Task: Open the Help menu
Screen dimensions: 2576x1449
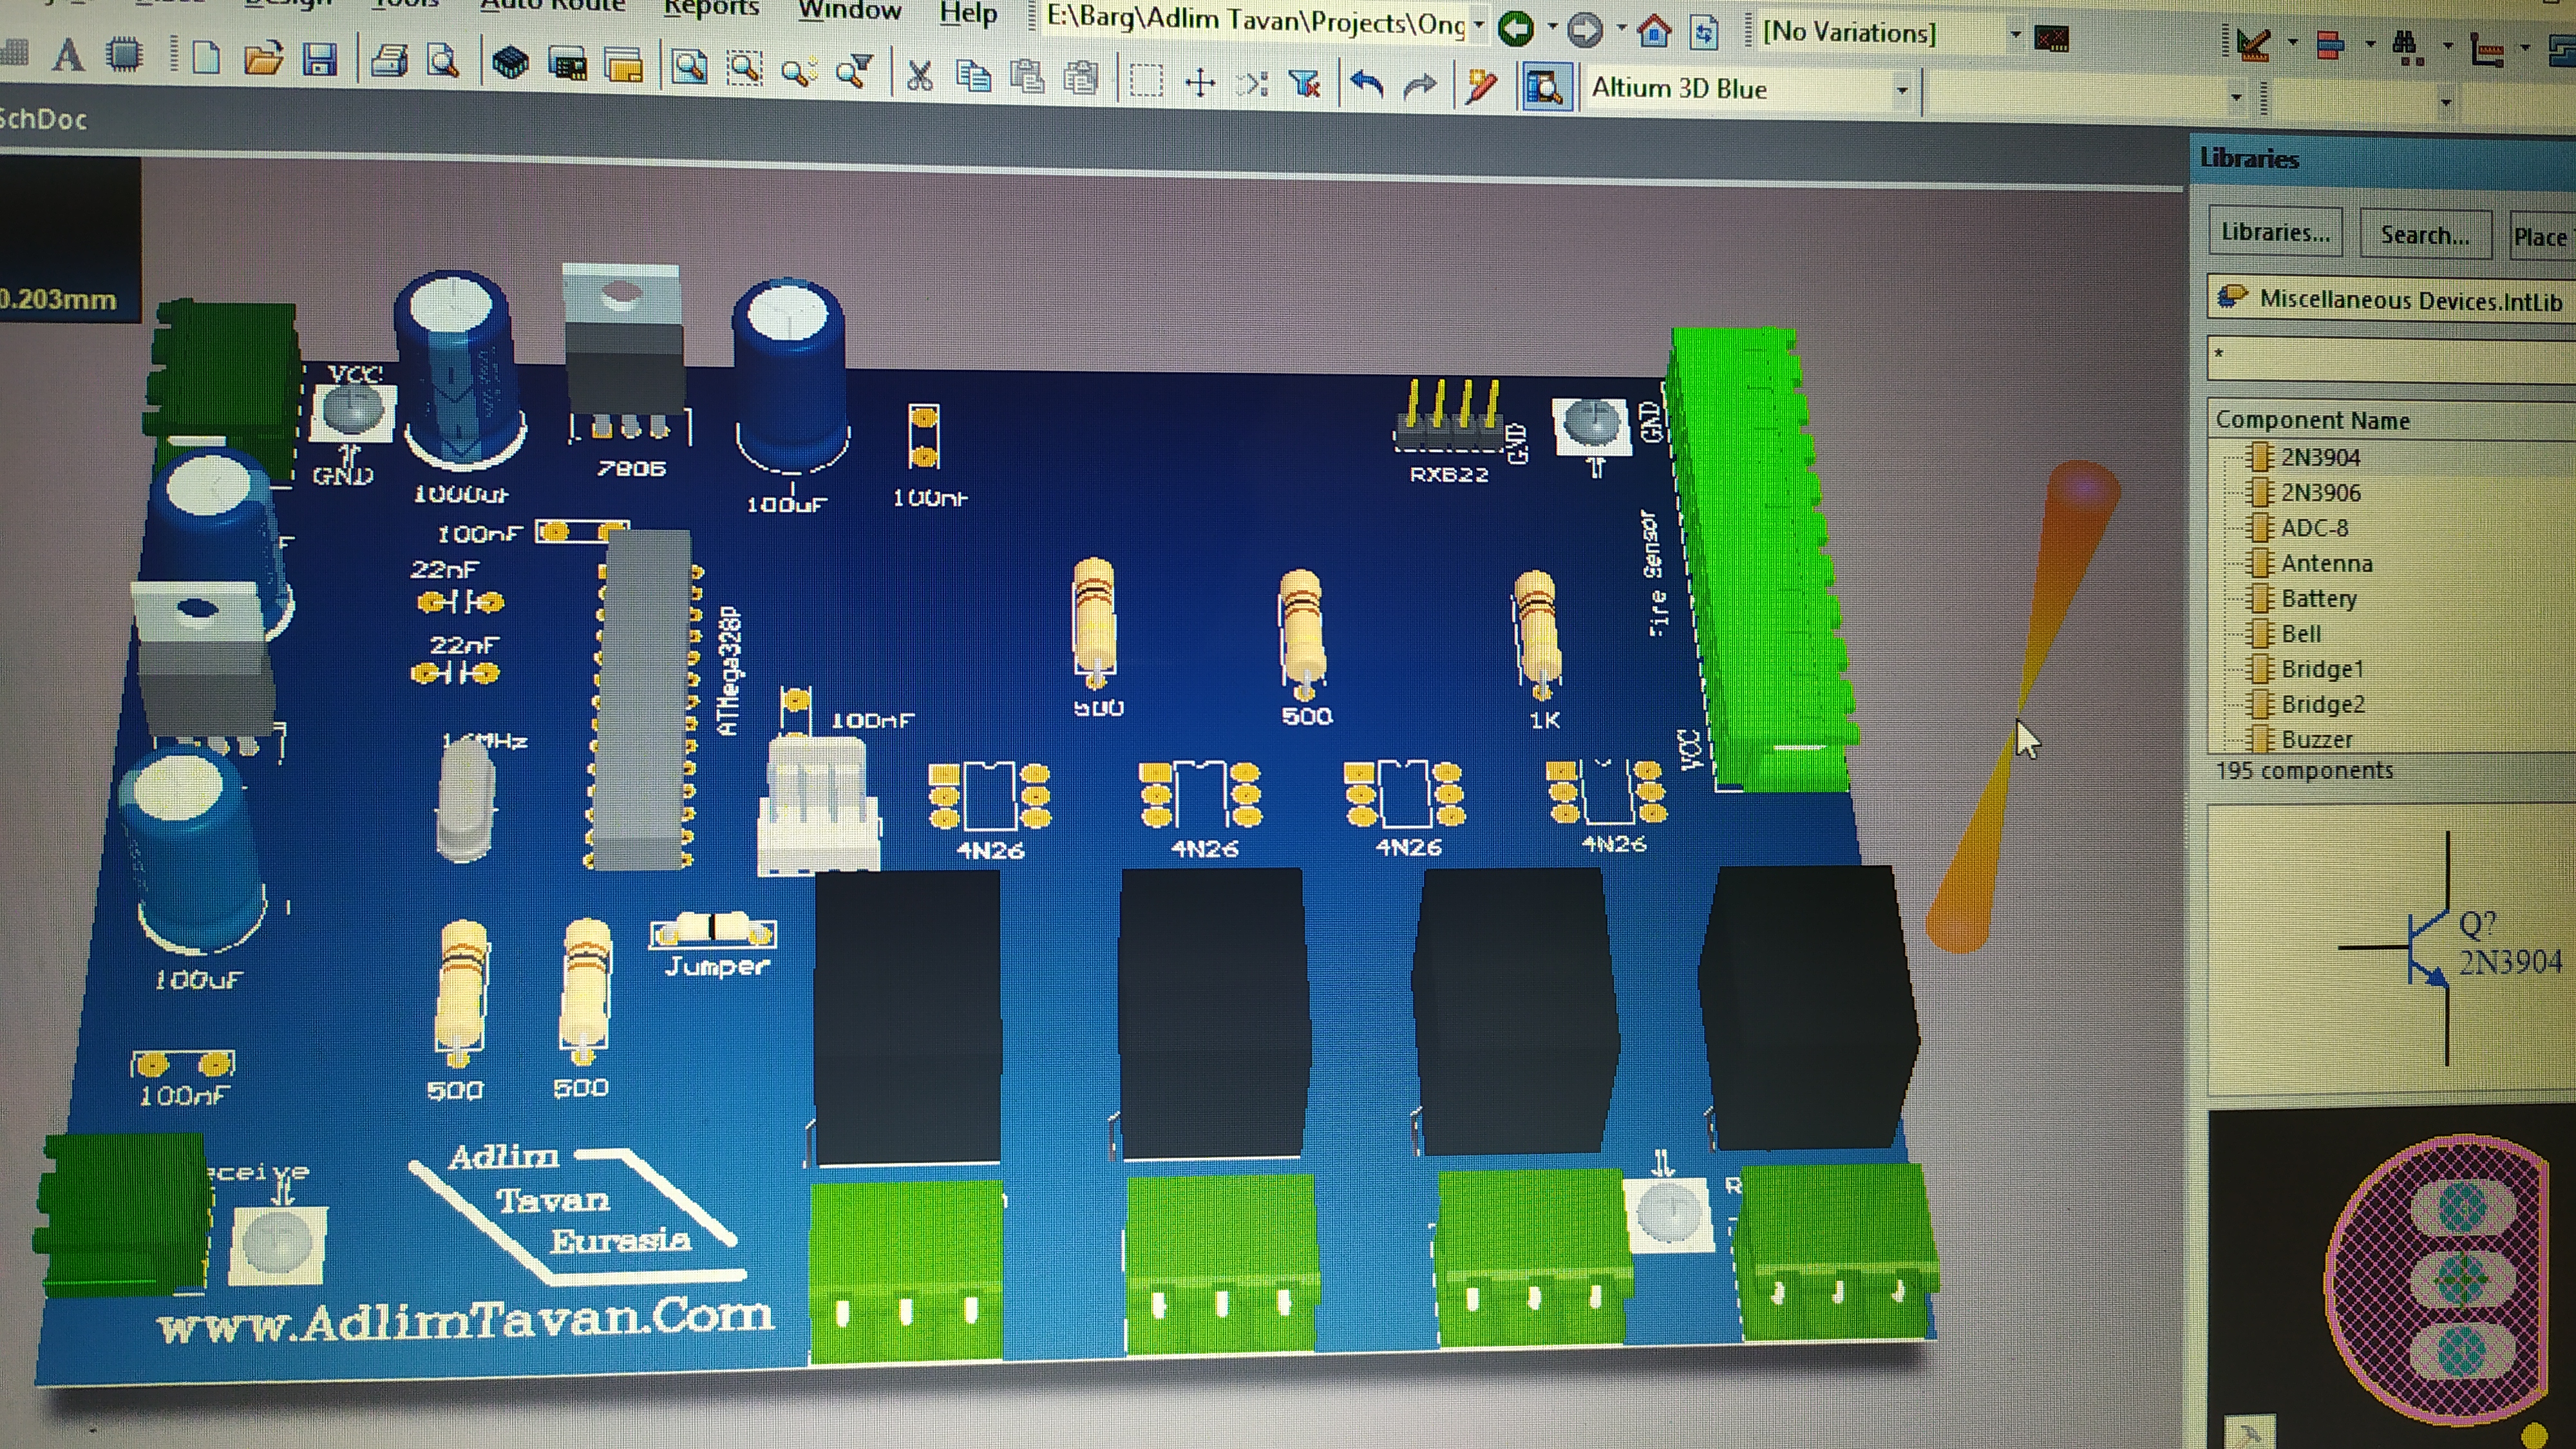Action: (x=967, y=14)
